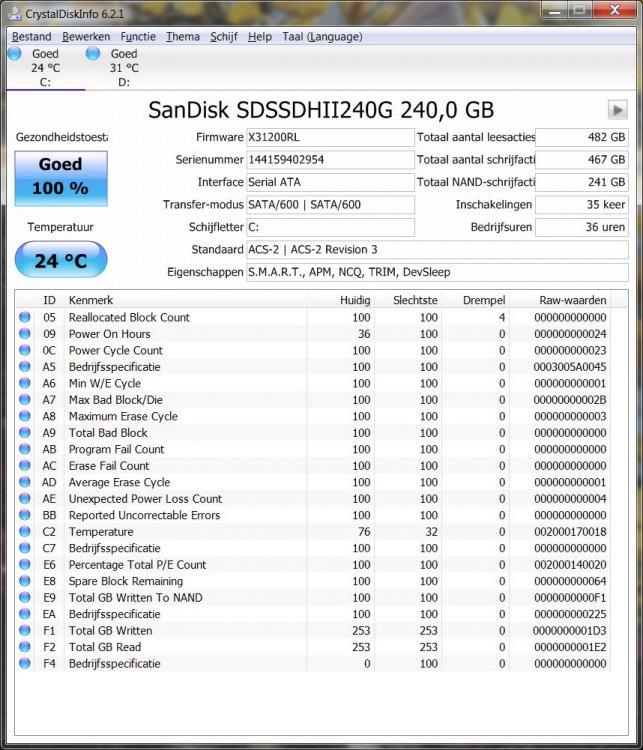Open the Functie menu
This screenshot has height=750, width=643.
point(138,37)
